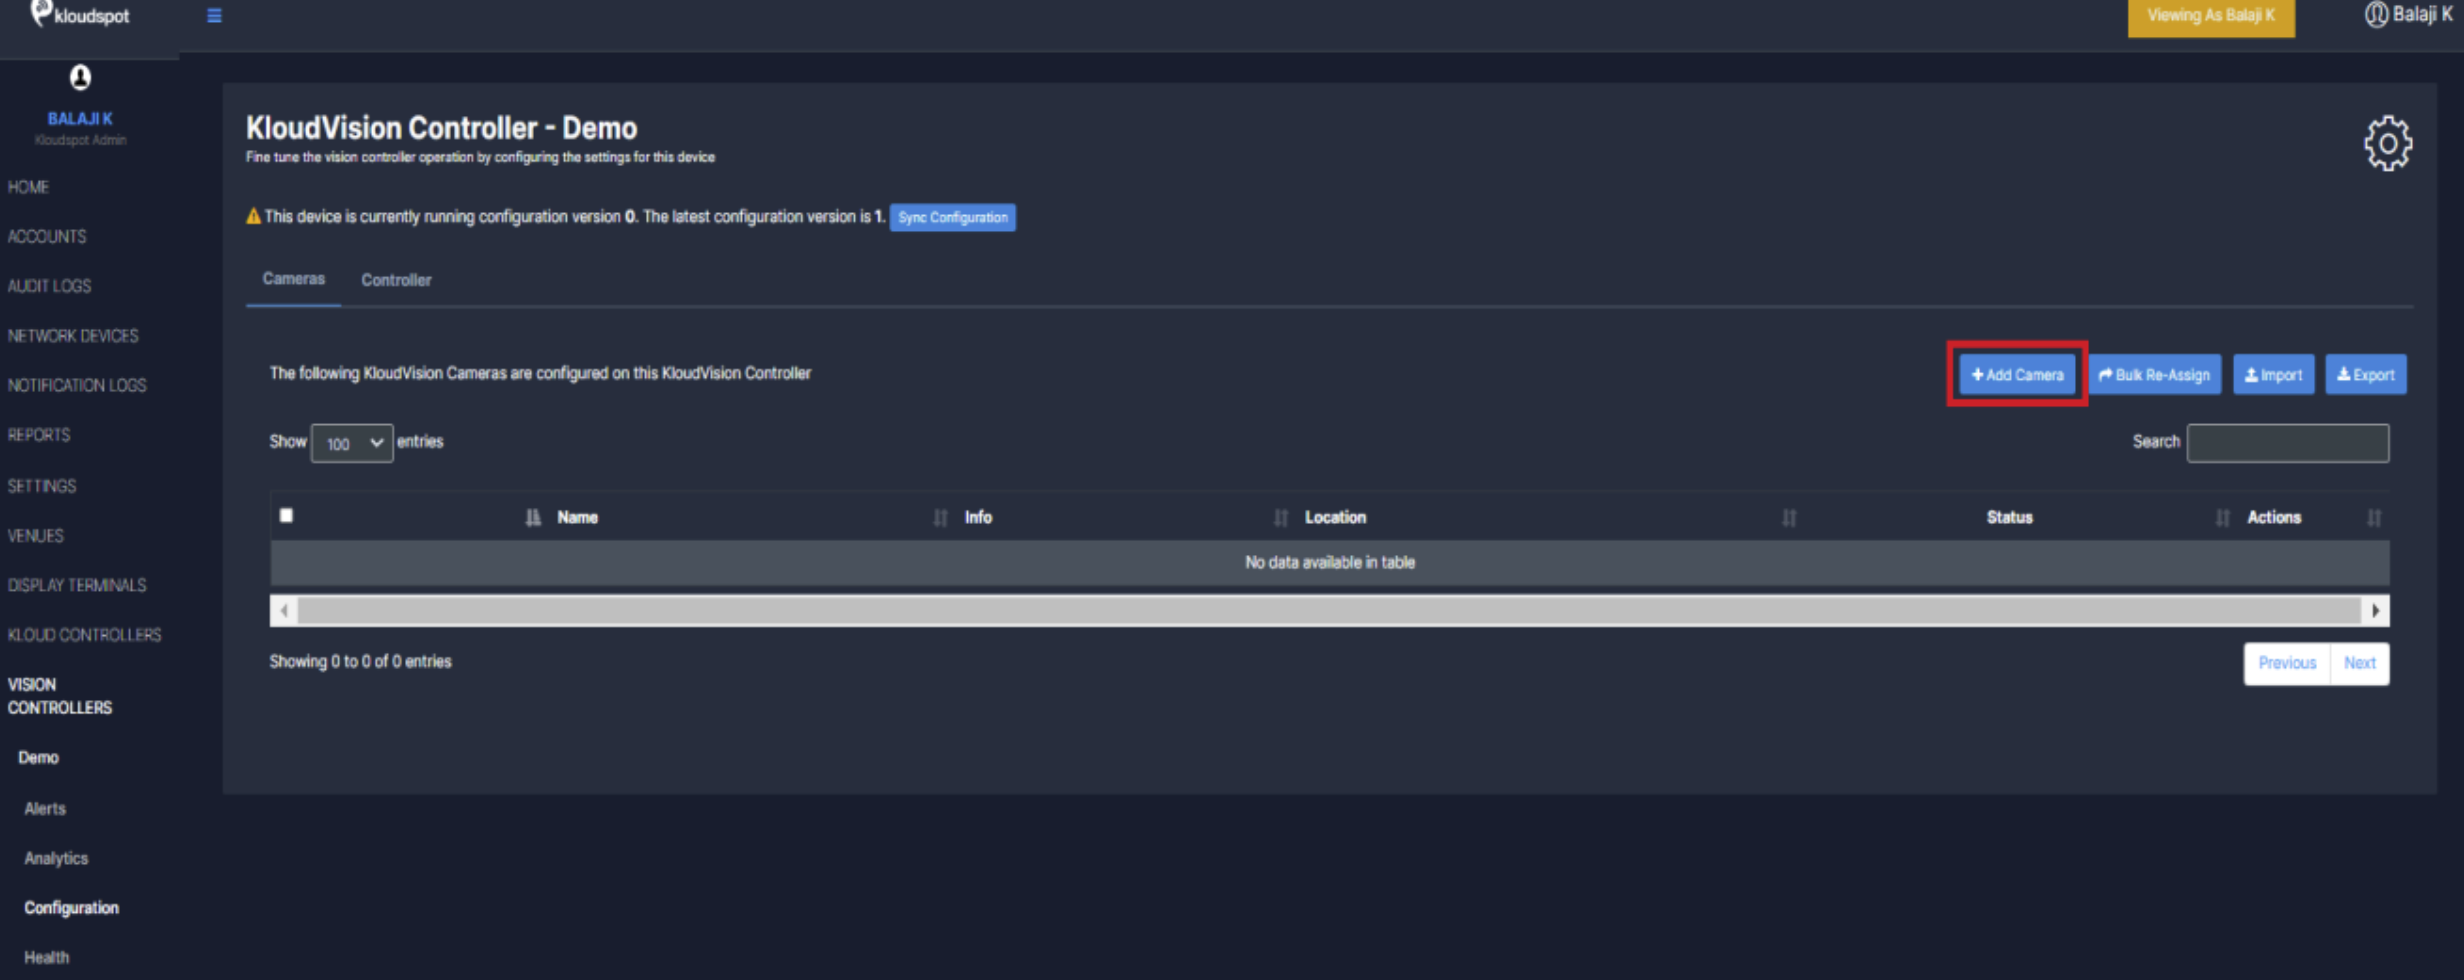This screenshot has height=980, width=2464.
Task: Open NETWORK DEVICES in sidebar
Action: [73, 336]
